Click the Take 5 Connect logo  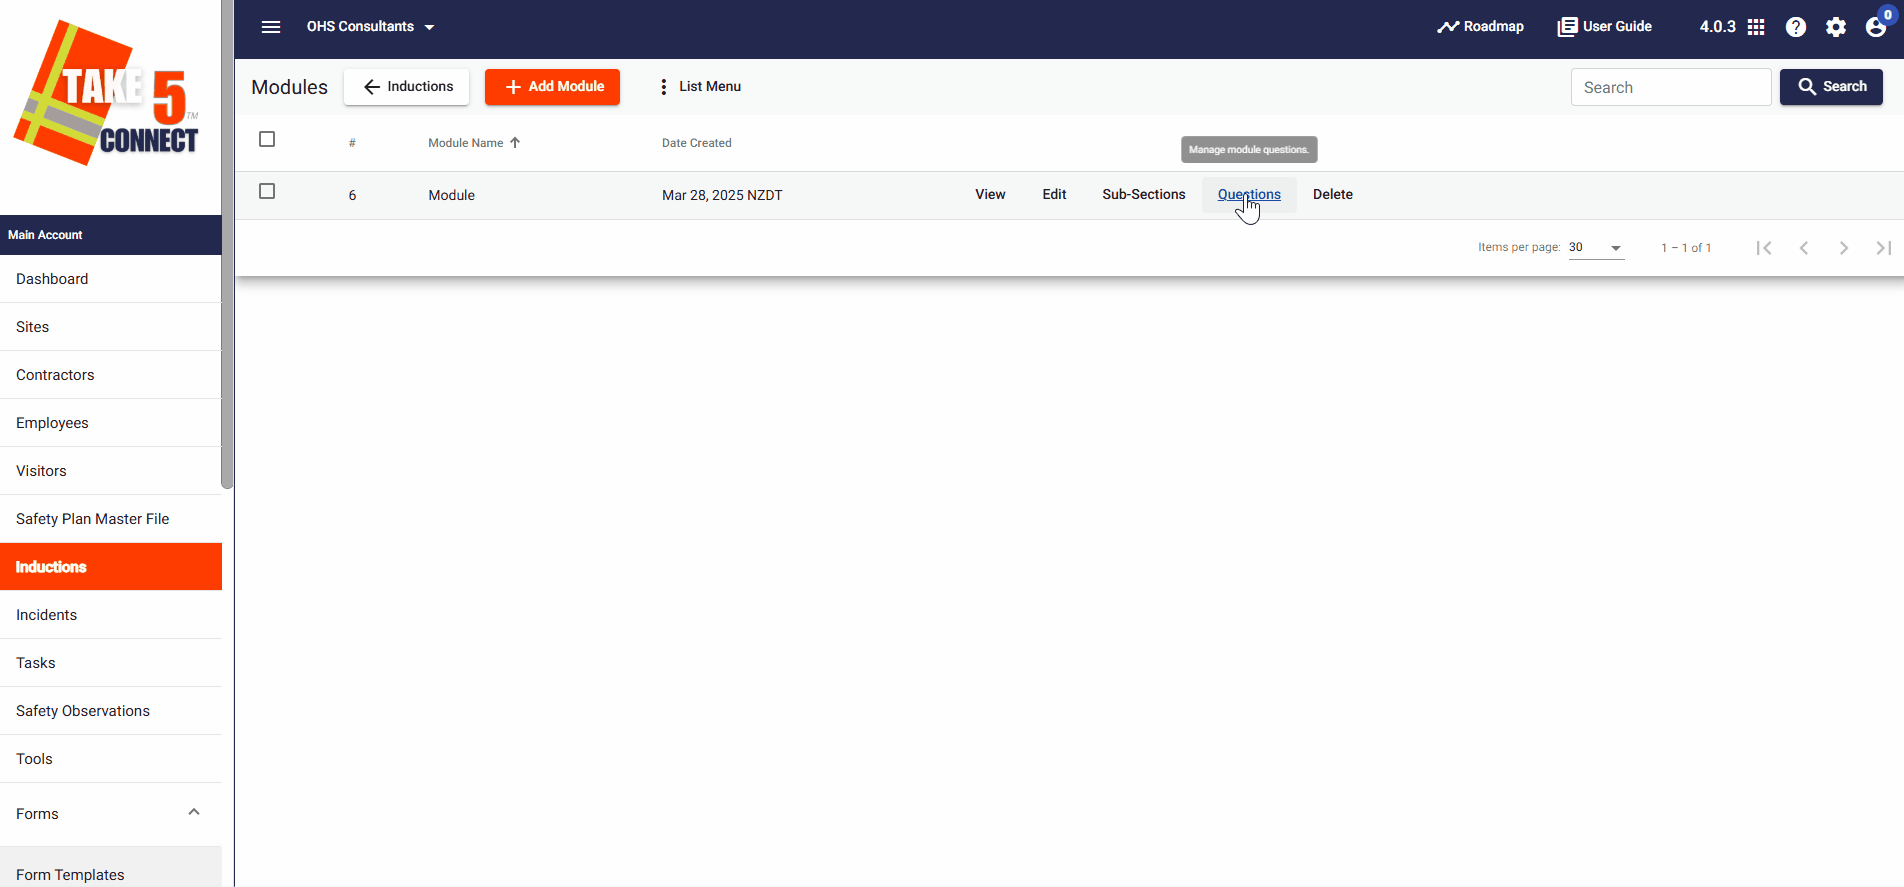107,93
